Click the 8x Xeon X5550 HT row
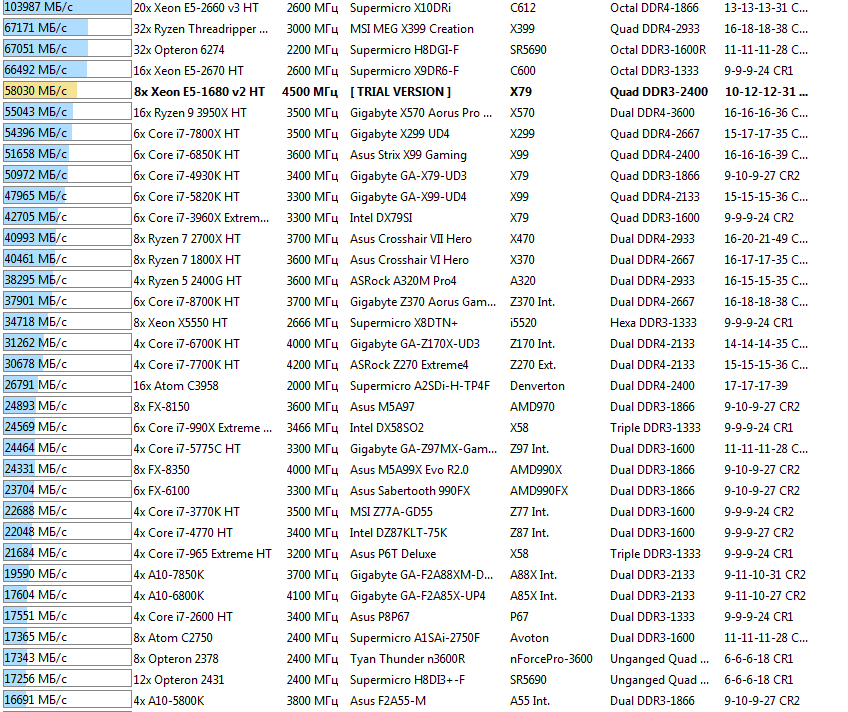 pos(181,324)
